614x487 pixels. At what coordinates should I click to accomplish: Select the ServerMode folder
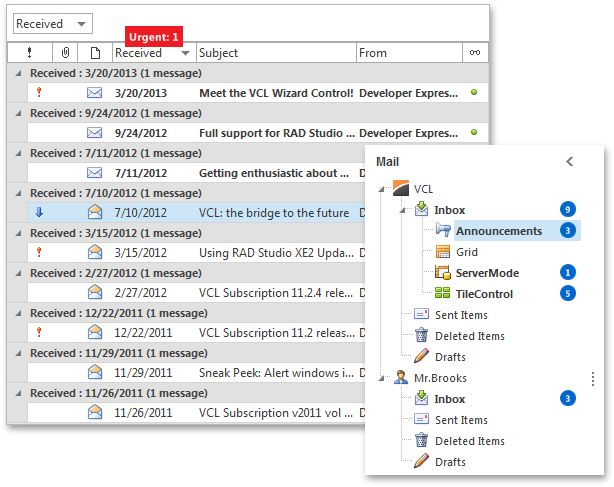tap(487, 273)
